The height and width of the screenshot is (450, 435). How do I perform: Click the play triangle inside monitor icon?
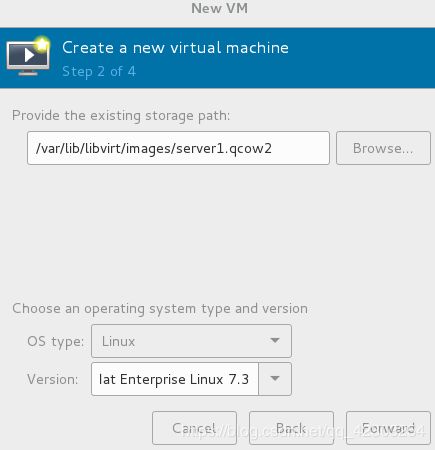point(29,55)
